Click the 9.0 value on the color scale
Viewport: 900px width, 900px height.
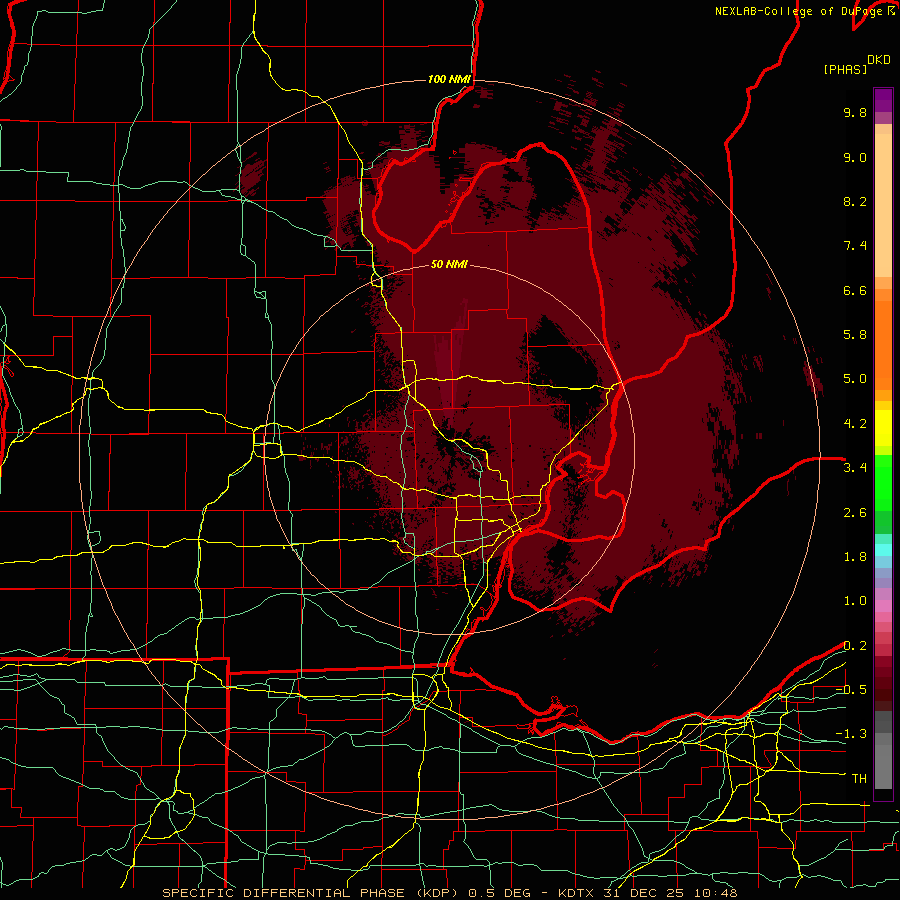855,157
